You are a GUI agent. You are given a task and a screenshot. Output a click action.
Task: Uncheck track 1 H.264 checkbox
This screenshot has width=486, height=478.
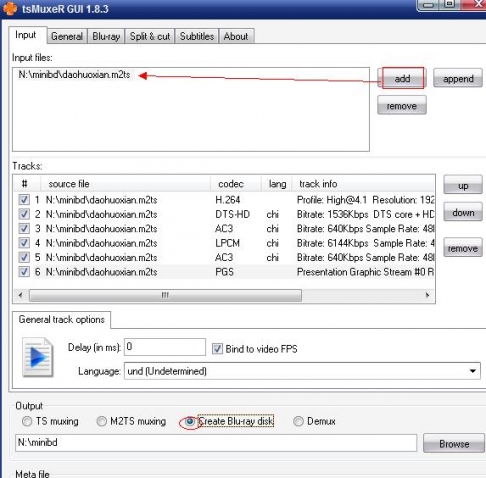click(24, 200)
